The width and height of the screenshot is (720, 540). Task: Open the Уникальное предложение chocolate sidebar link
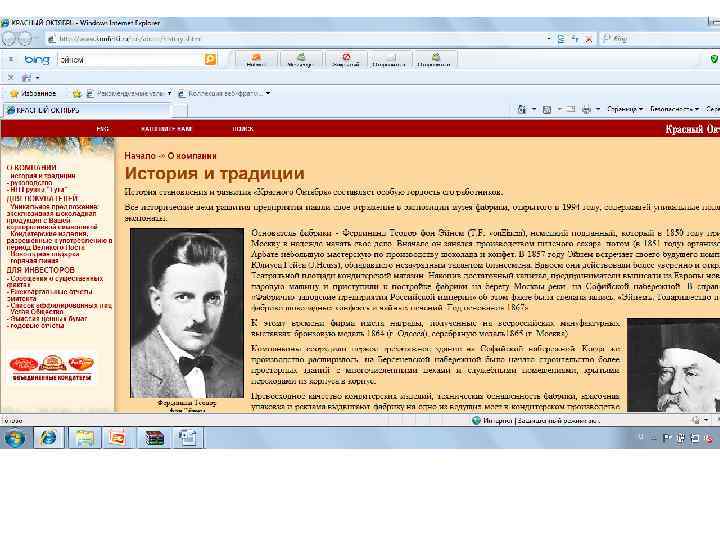(52, 217)
